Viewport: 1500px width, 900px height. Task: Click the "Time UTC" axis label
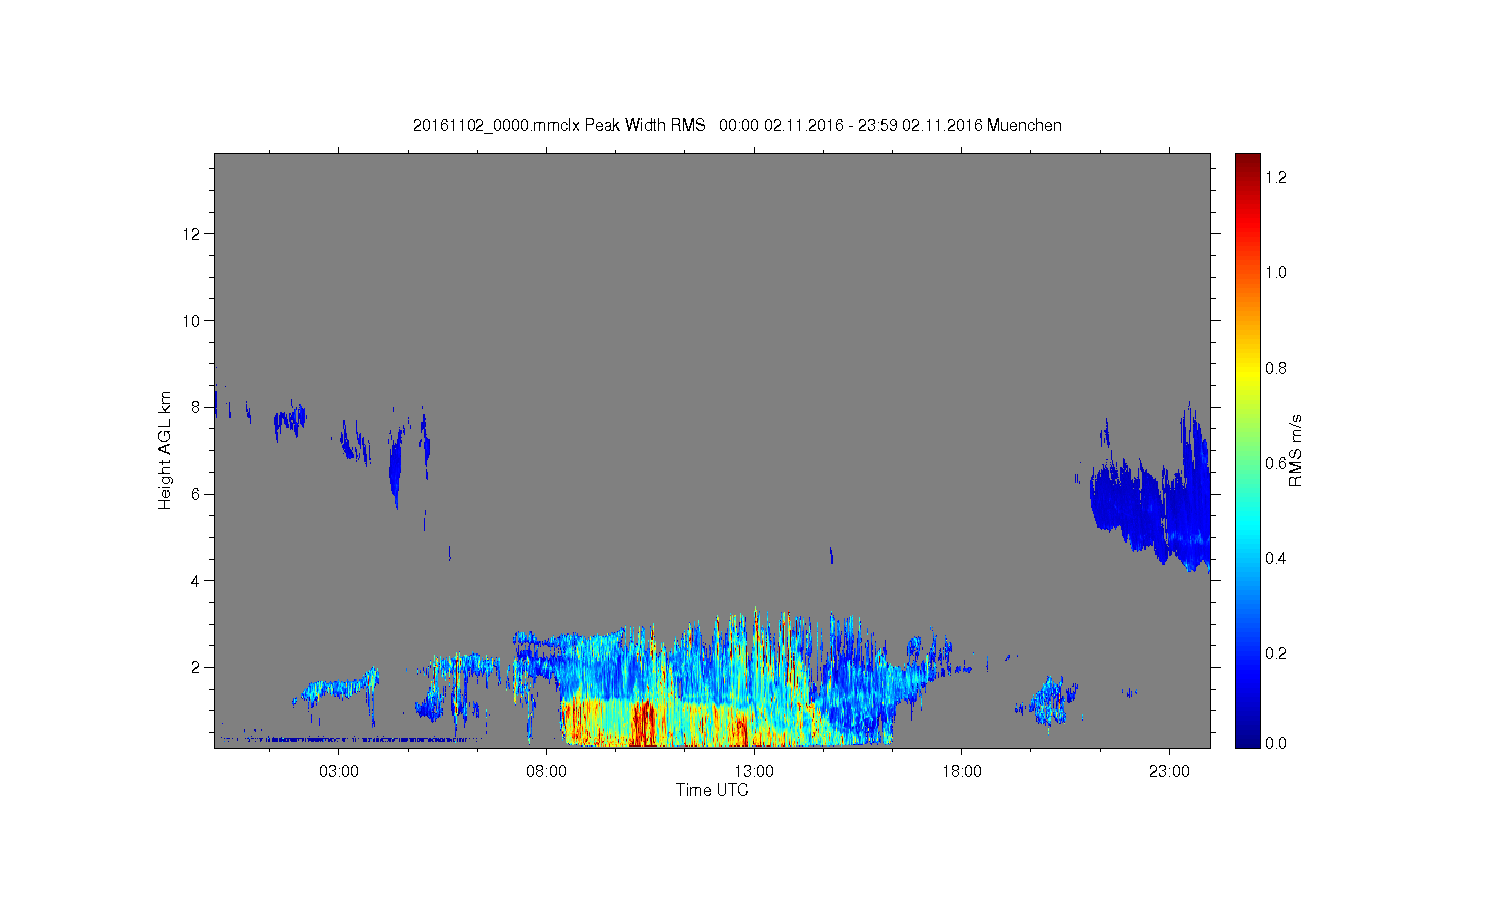[x=712, y=790]
